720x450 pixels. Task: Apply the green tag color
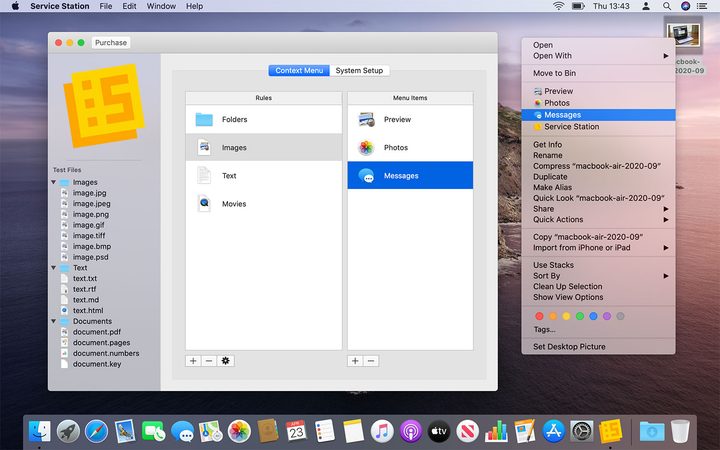tap(580, 316)
